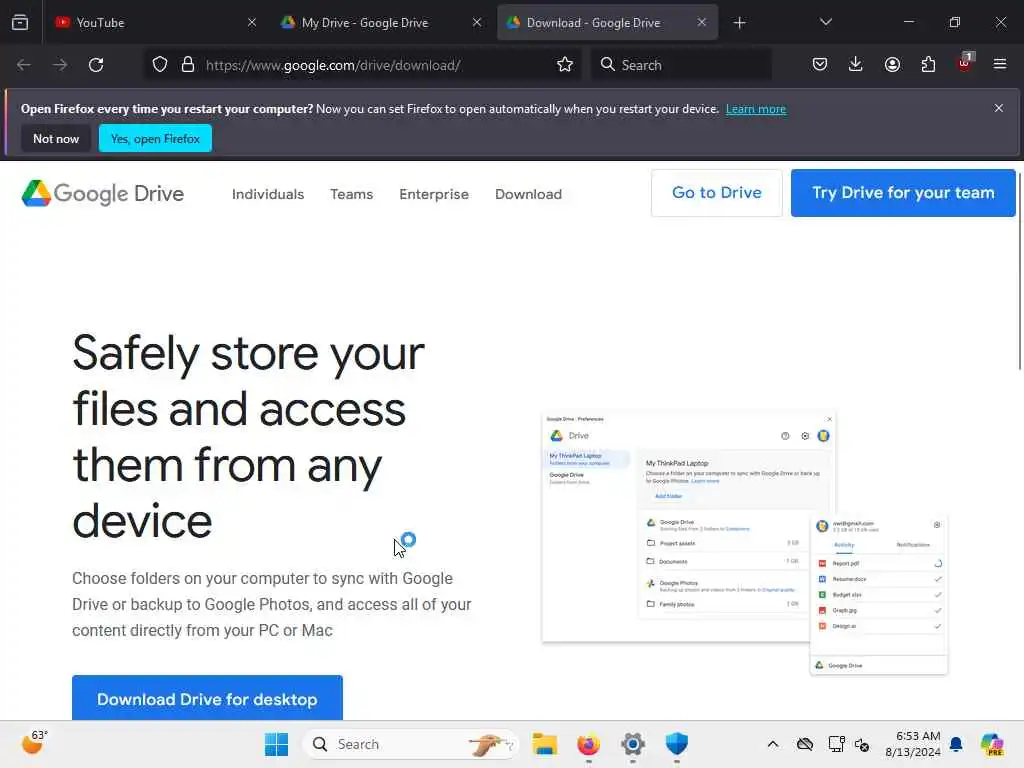
Task: Open the Windows Start menu
Action: pos(276,744)
